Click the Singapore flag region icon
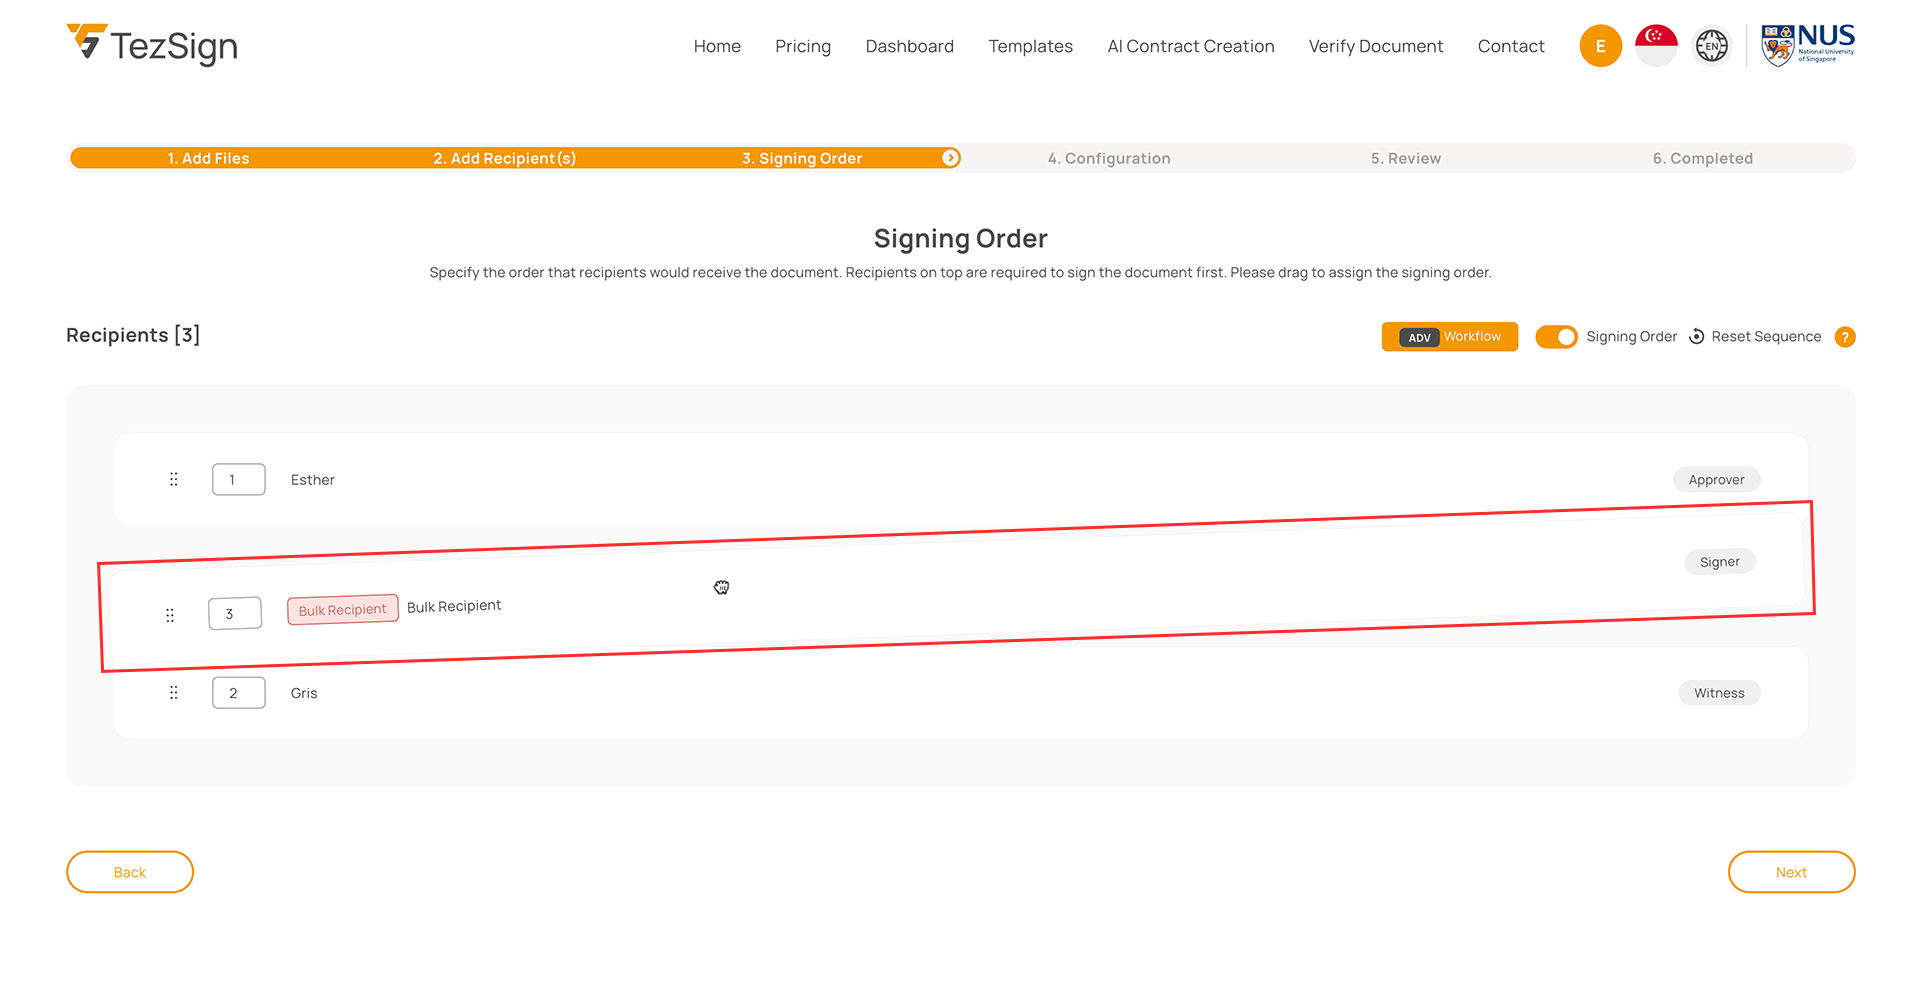1920x1000 pixels. click(1656, 46)
